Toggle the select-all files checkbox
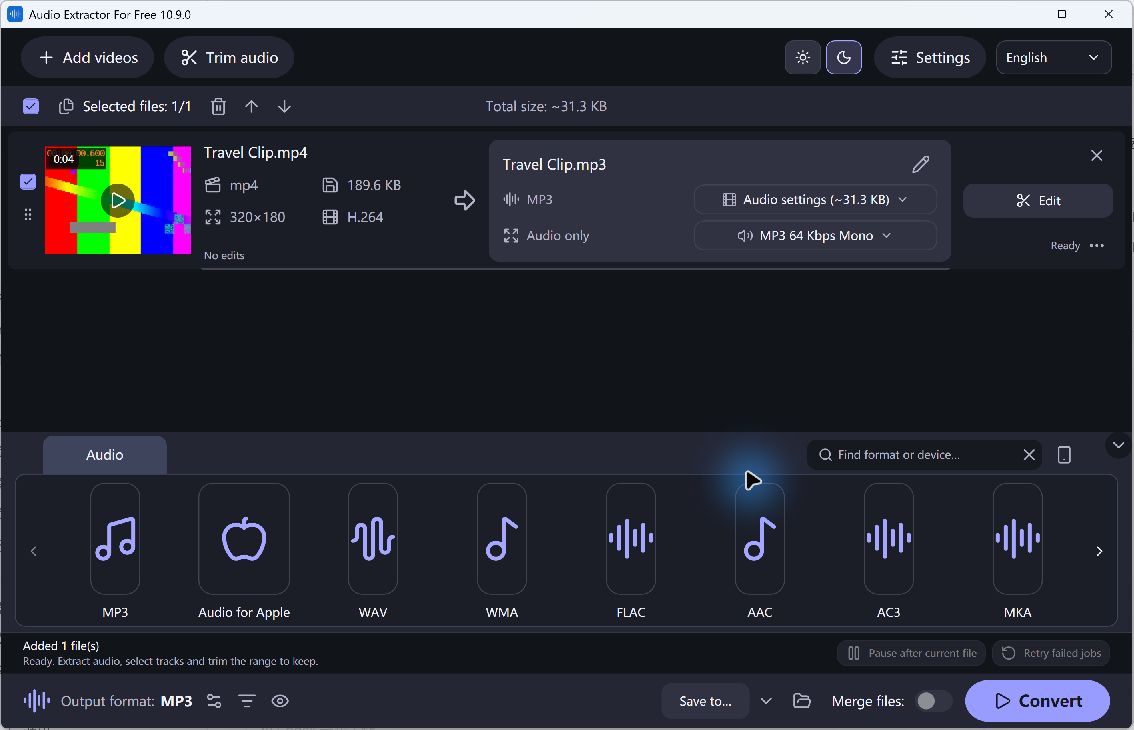 pos(31,106)
